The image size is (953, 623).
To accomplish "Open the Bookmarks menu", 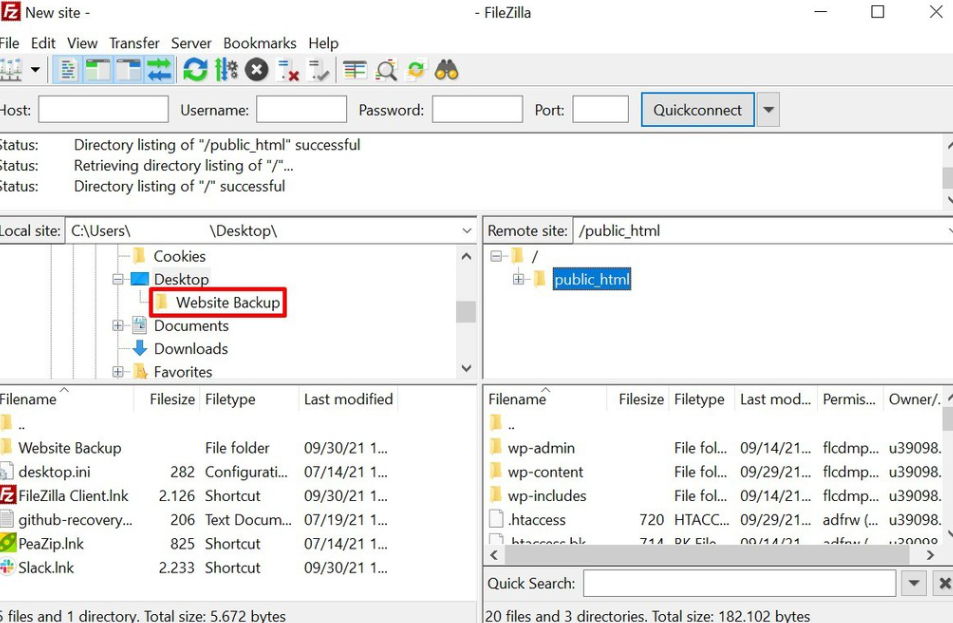I will tap(260, 43).
